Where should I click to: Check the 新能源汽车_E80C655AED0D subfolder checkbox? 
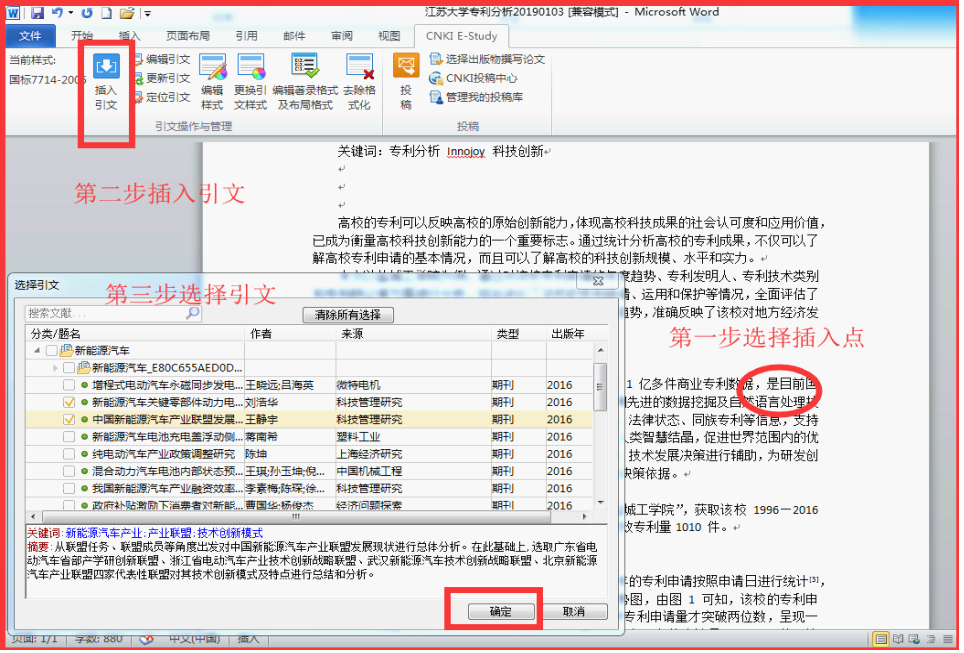pos(69,368)
